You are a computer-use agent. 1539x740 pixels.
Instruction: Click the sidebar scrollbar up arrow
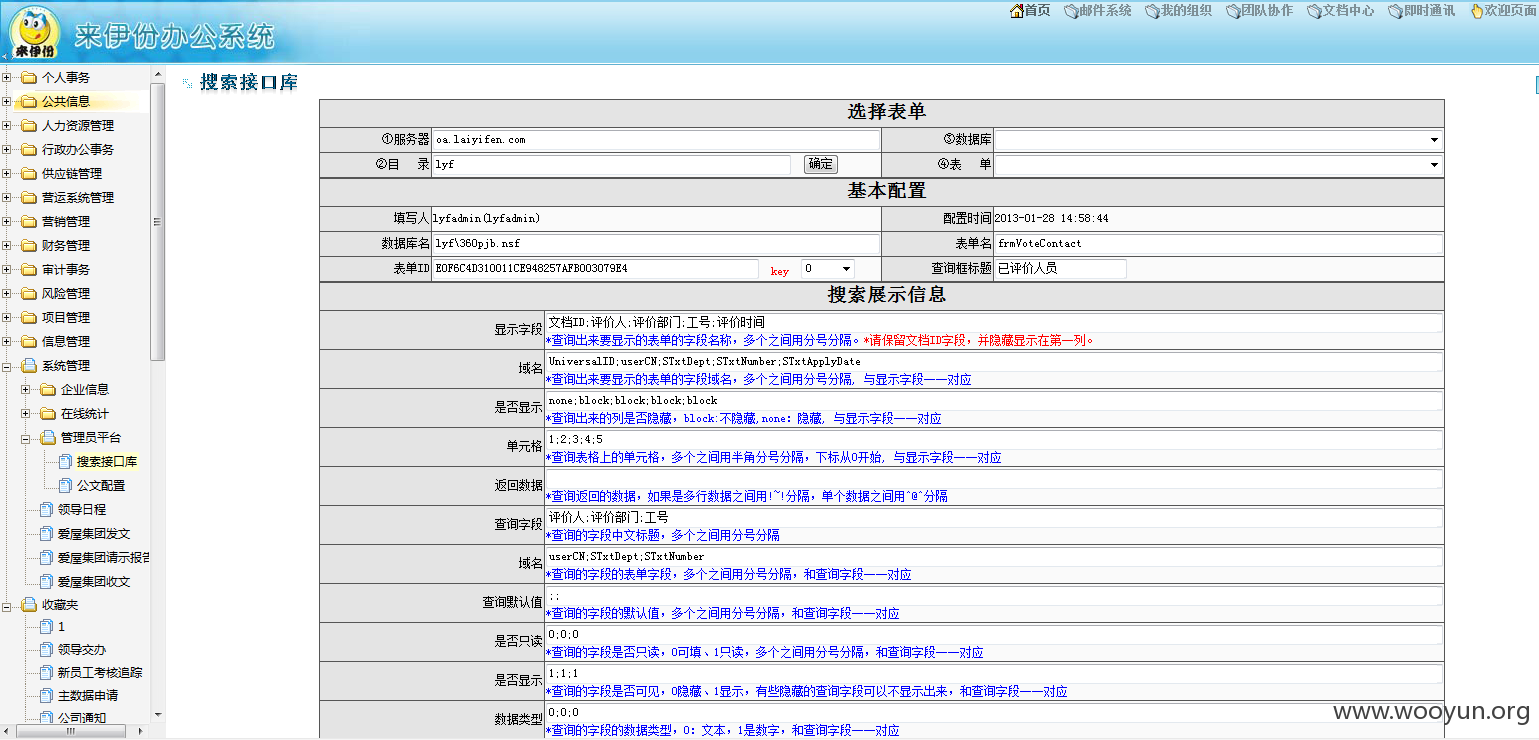tap(157, 74)
